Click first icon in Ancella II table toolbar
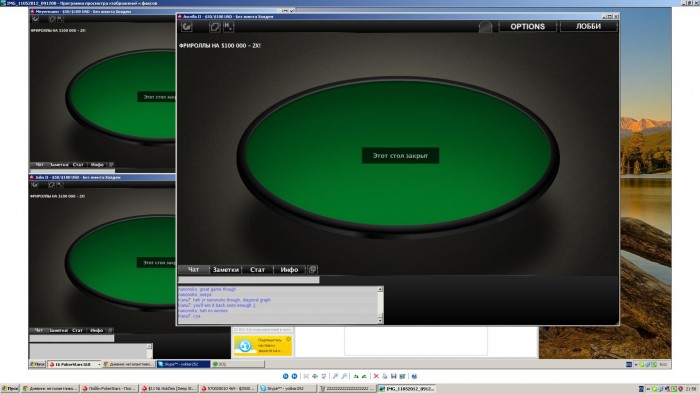700x394 pixels. (x=187, y=27)
